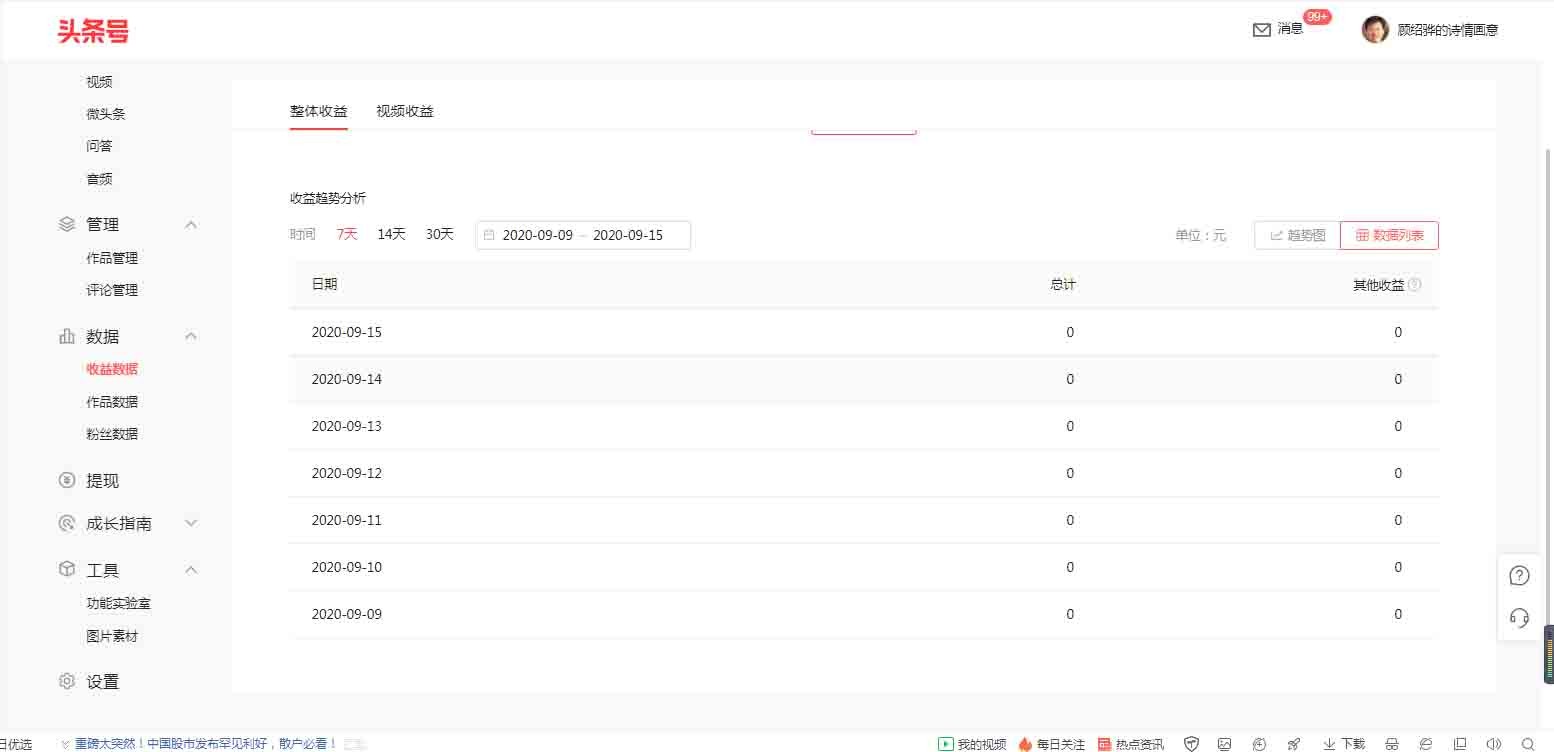1554x752 pixels.
Task: Click the 头条号 logo
Action: point(93,31)
